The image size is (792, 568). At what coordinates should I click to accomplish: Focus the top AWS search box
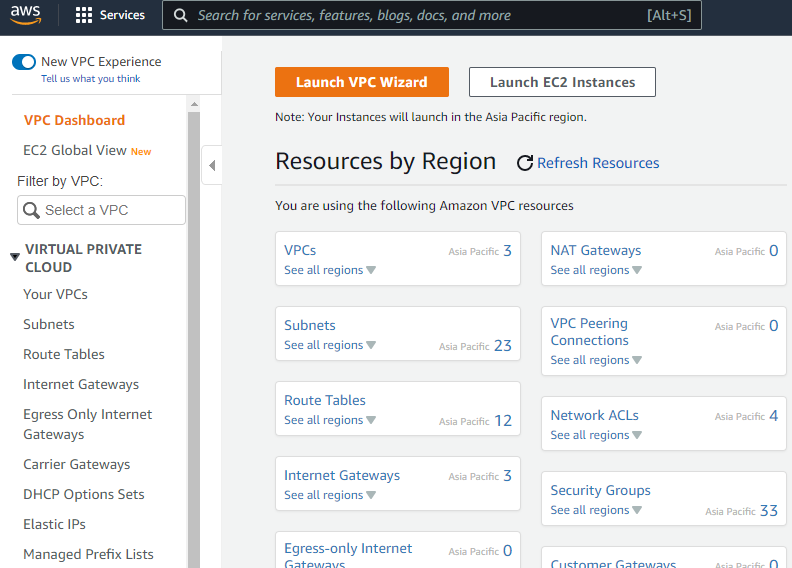click(x=431, y=15)
